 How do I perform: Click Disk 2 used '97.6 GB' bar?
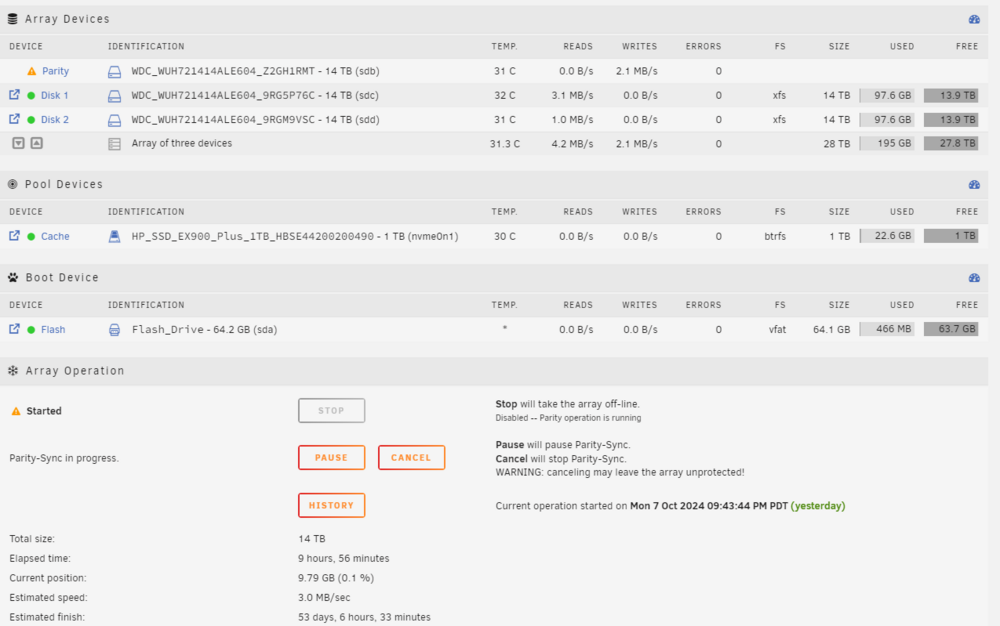[x=886, y=120]
